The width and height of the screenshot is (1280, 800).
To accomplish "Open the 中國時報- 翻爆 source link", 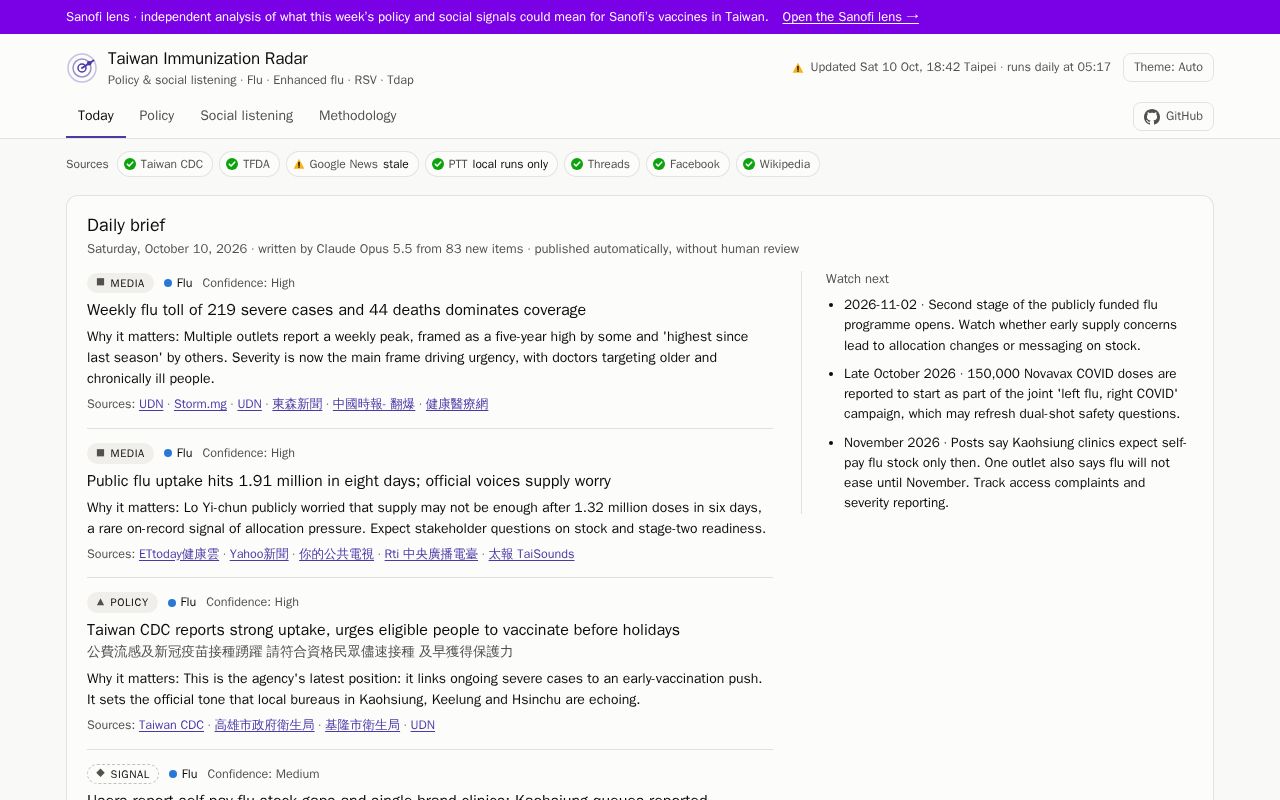I will coord(374,404).
